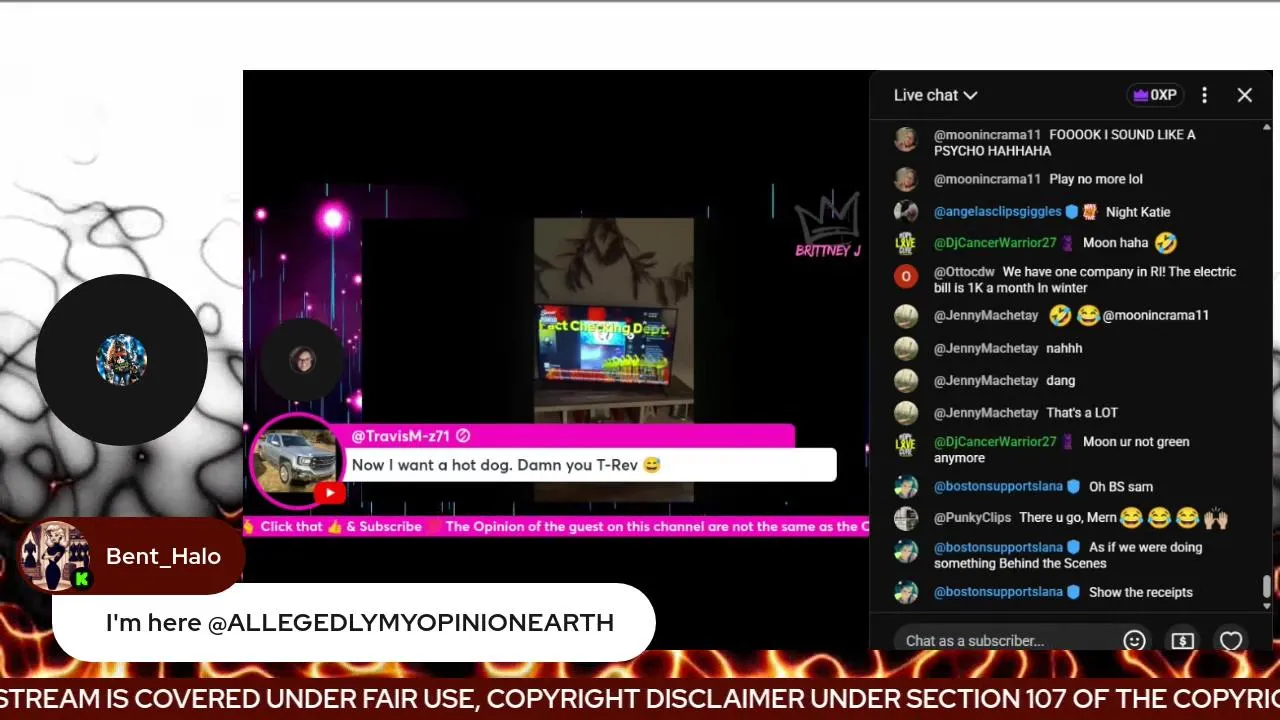
Task: Click @angelasclipsgiggles profile avatar
Action: (906, 212)
